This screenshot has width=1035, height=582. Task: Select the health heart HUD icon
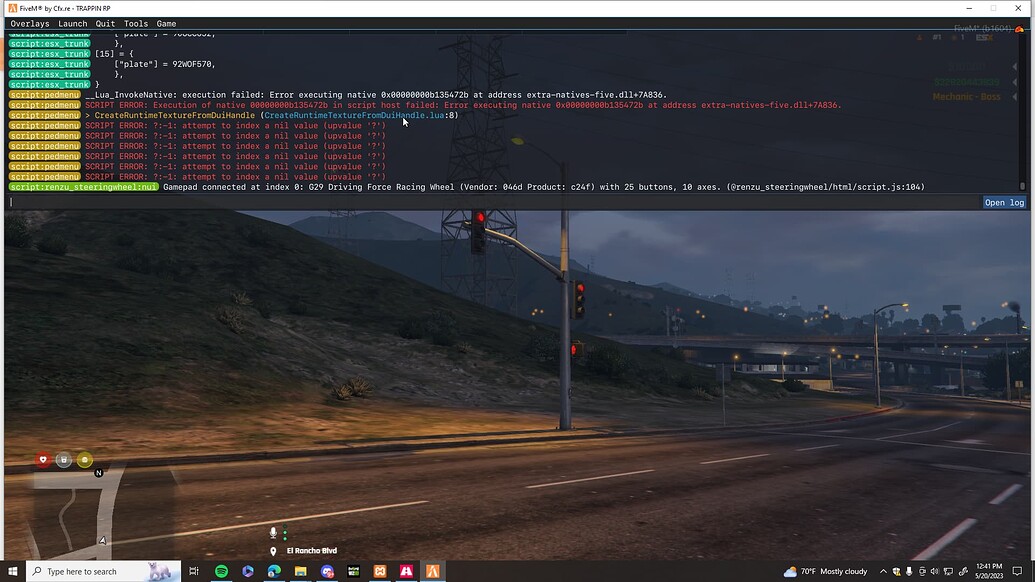[x=43, y=459]
